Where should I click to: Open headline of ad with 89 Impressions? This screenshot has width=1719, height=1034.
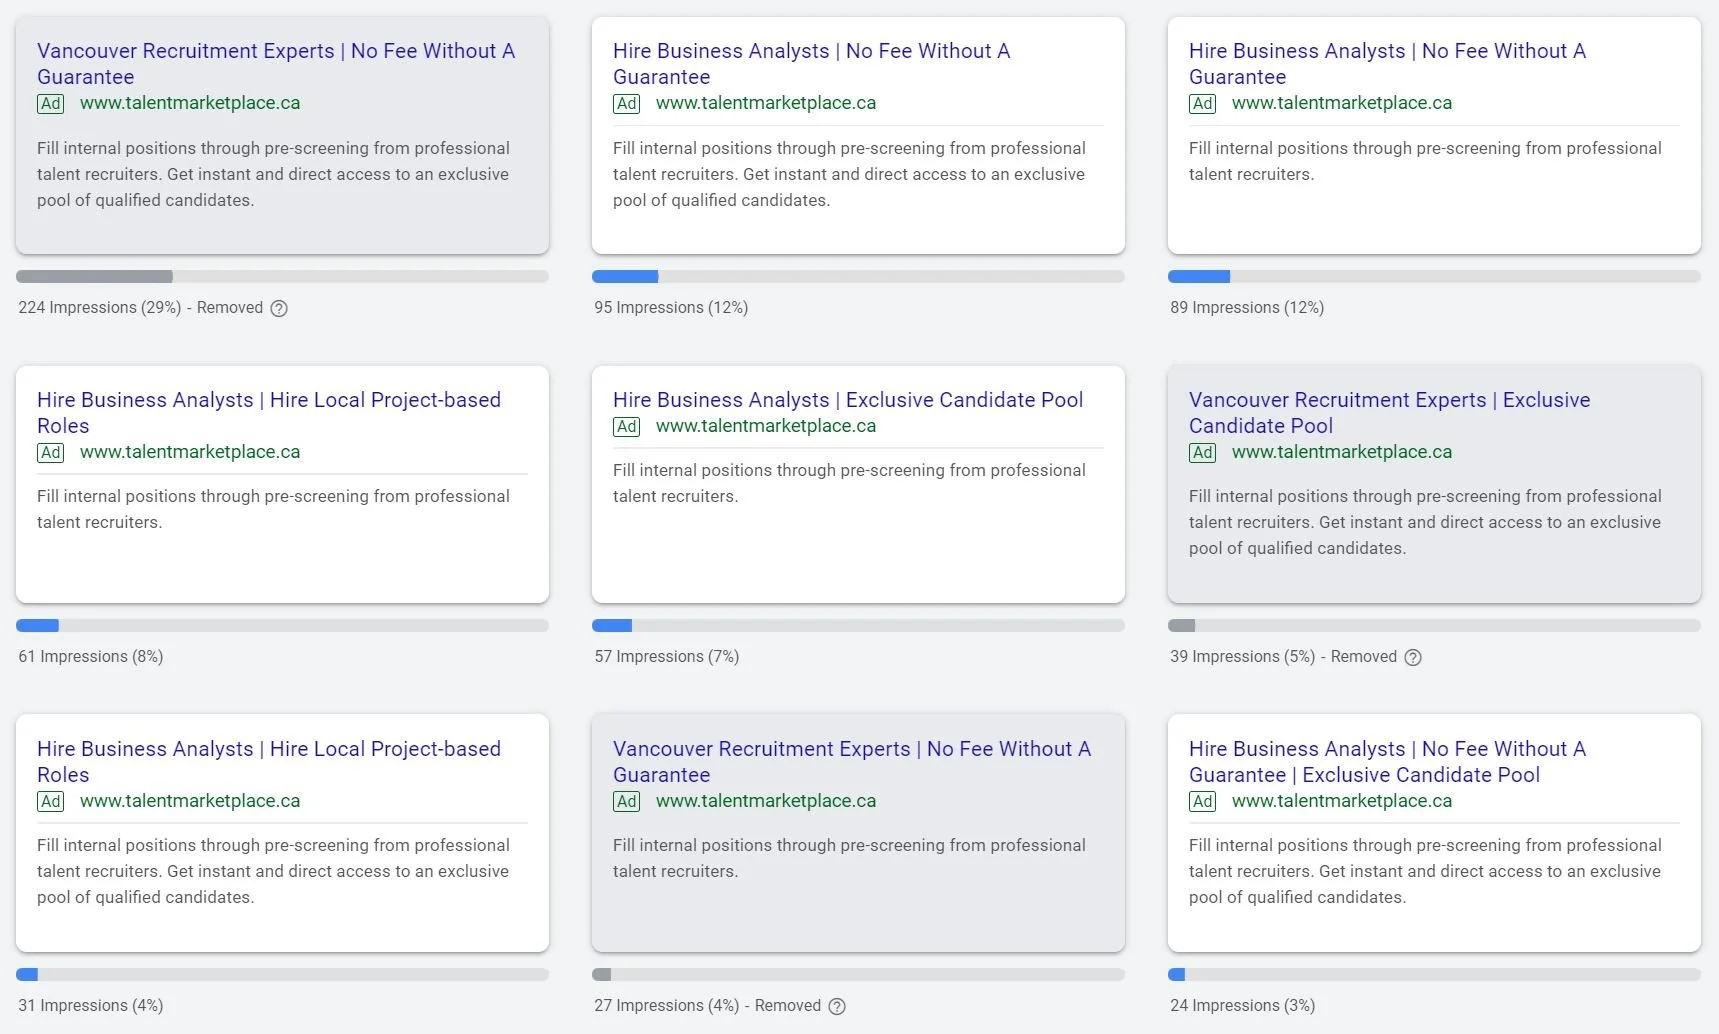point(1388,64)
